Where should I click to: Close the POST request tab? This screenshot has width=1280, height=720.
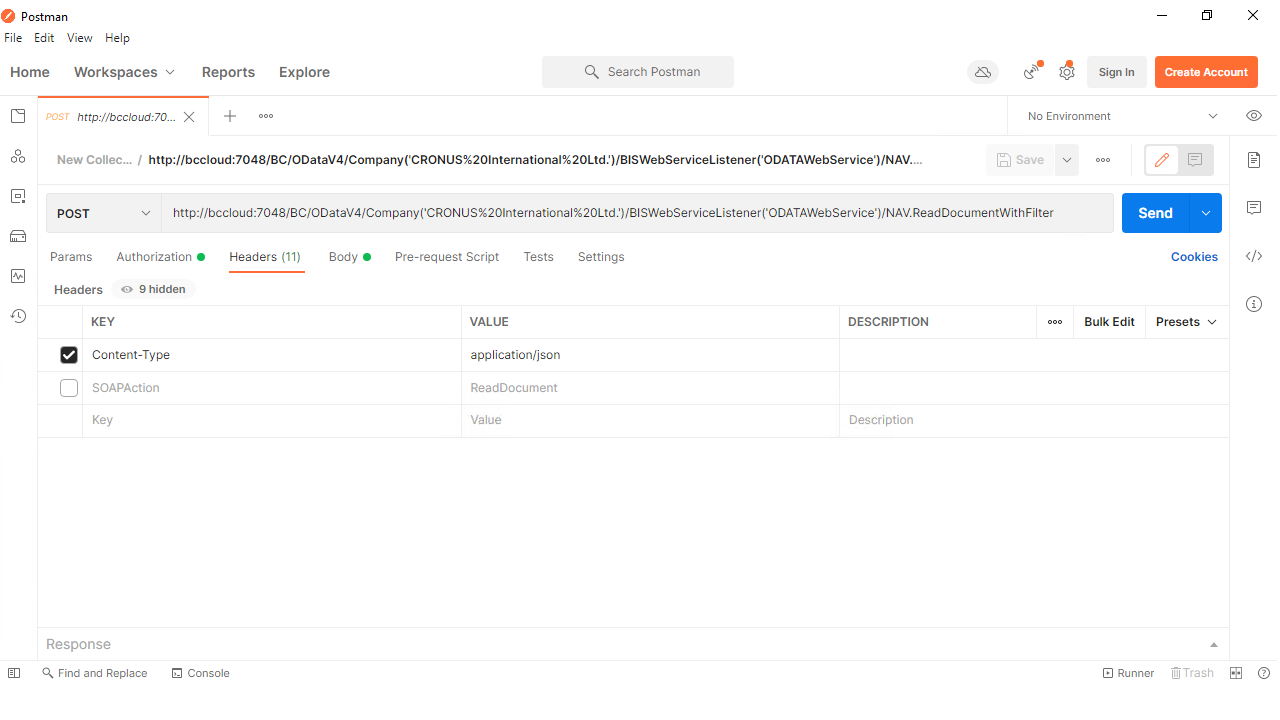click(189, 117)
